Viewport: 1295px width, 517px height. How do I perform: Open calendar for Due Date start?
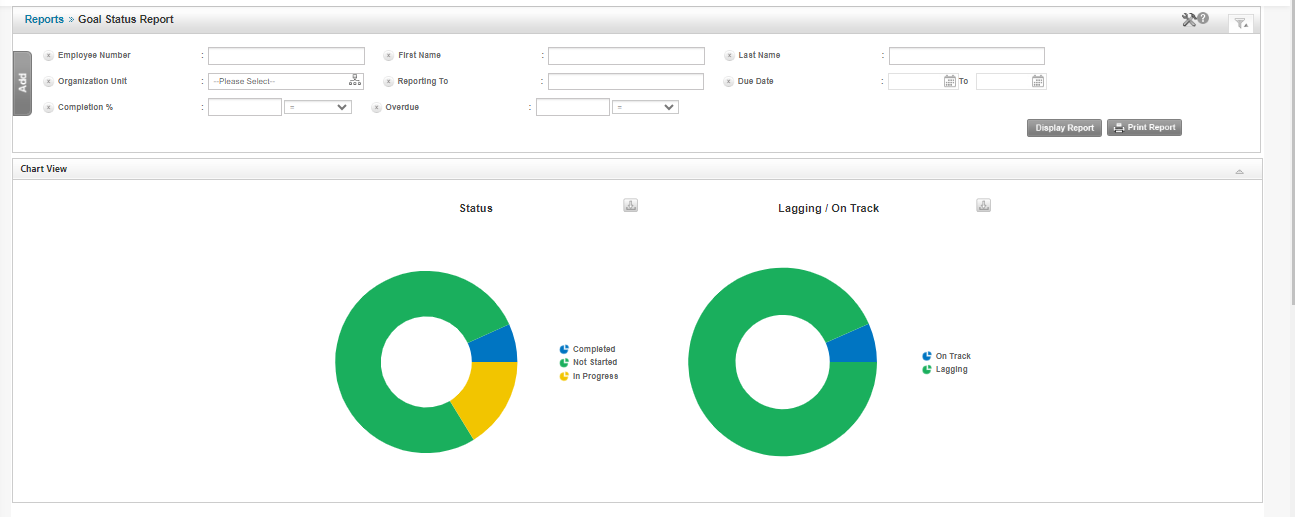click(x=950, y=82)
